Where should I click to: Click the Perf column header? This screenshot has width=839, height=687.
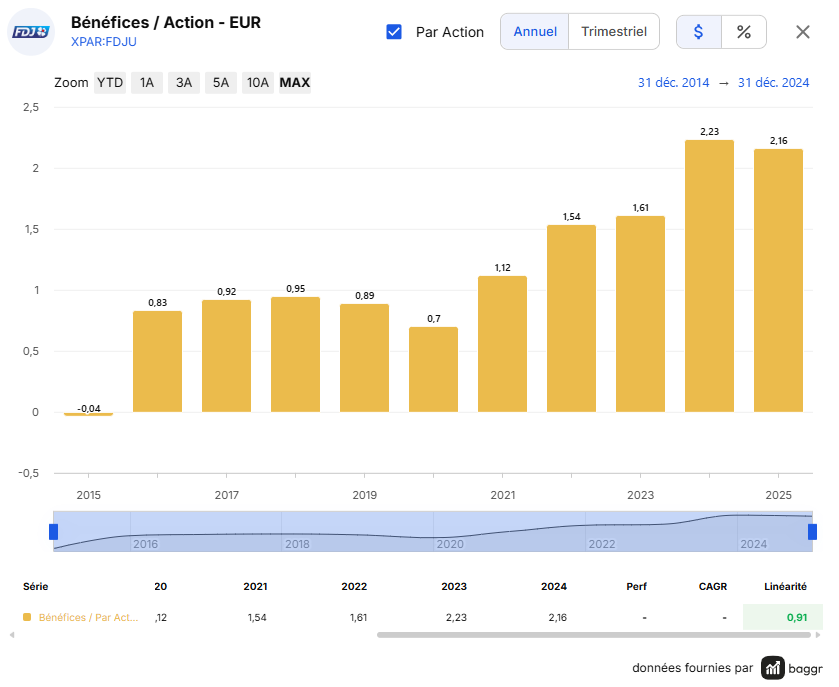(636, 586)
